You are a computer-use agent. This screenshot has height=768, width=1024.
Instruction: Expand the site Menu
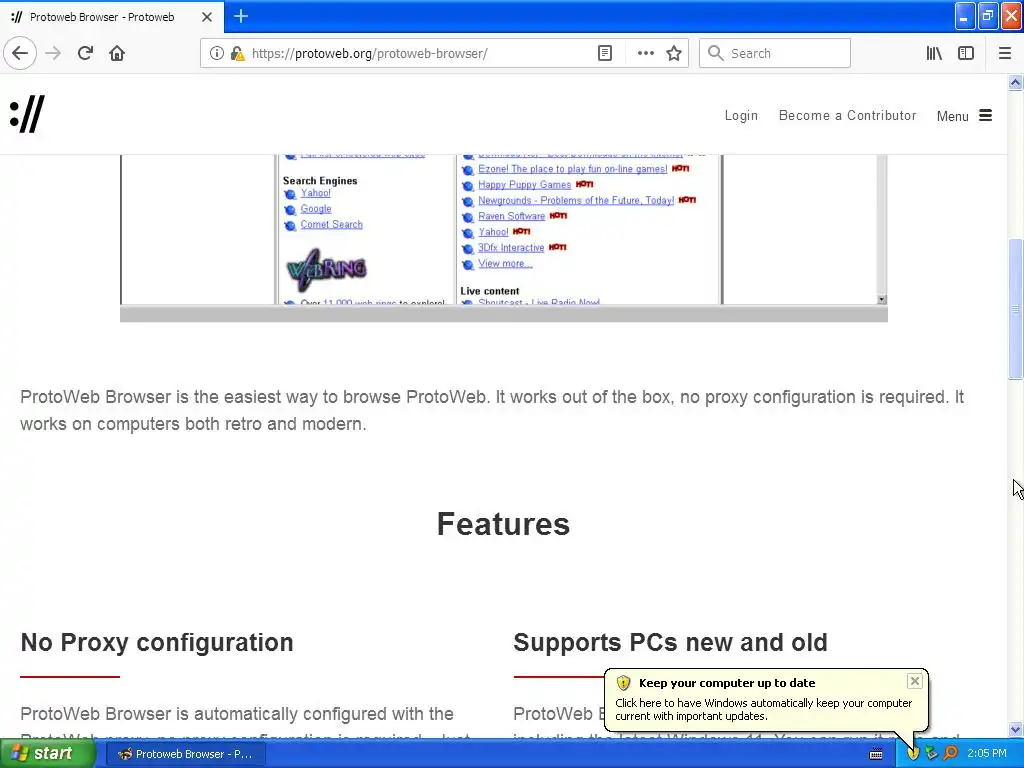(x=964, y=116)
